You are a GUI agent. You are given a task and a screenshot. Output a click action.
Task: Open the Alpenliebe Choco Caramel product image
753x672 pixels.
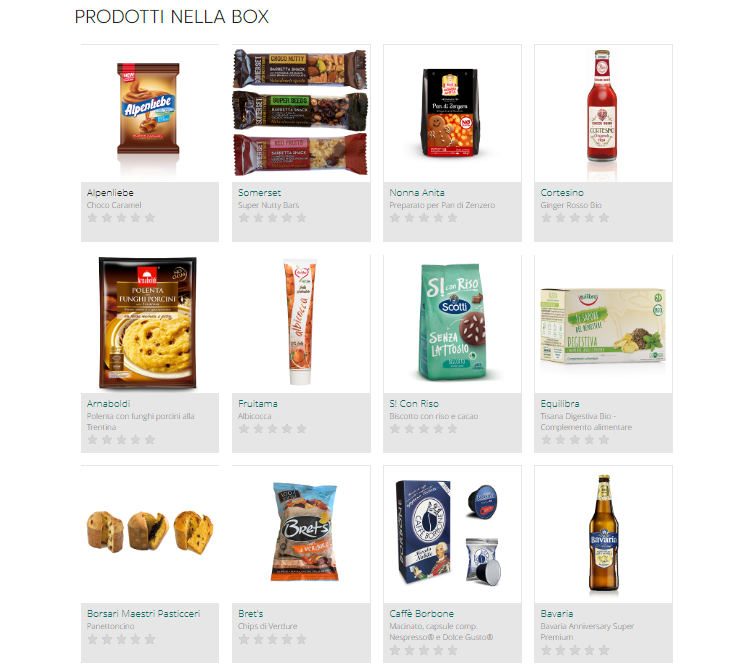(150, 113)
